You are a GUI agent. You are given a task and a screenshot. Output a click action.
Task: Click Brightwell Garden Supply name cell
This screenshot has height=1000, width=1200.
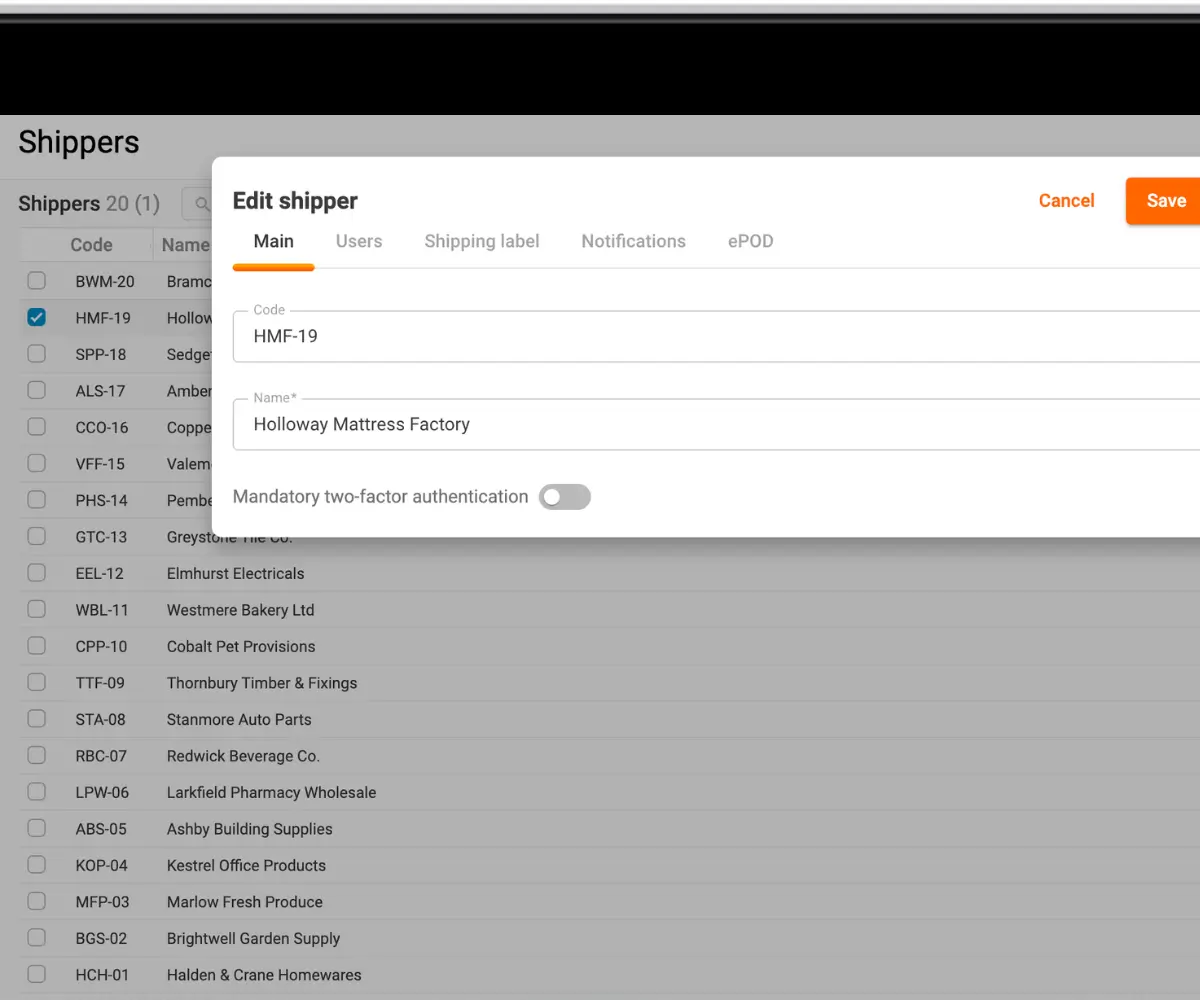click(x=254, y=939)
